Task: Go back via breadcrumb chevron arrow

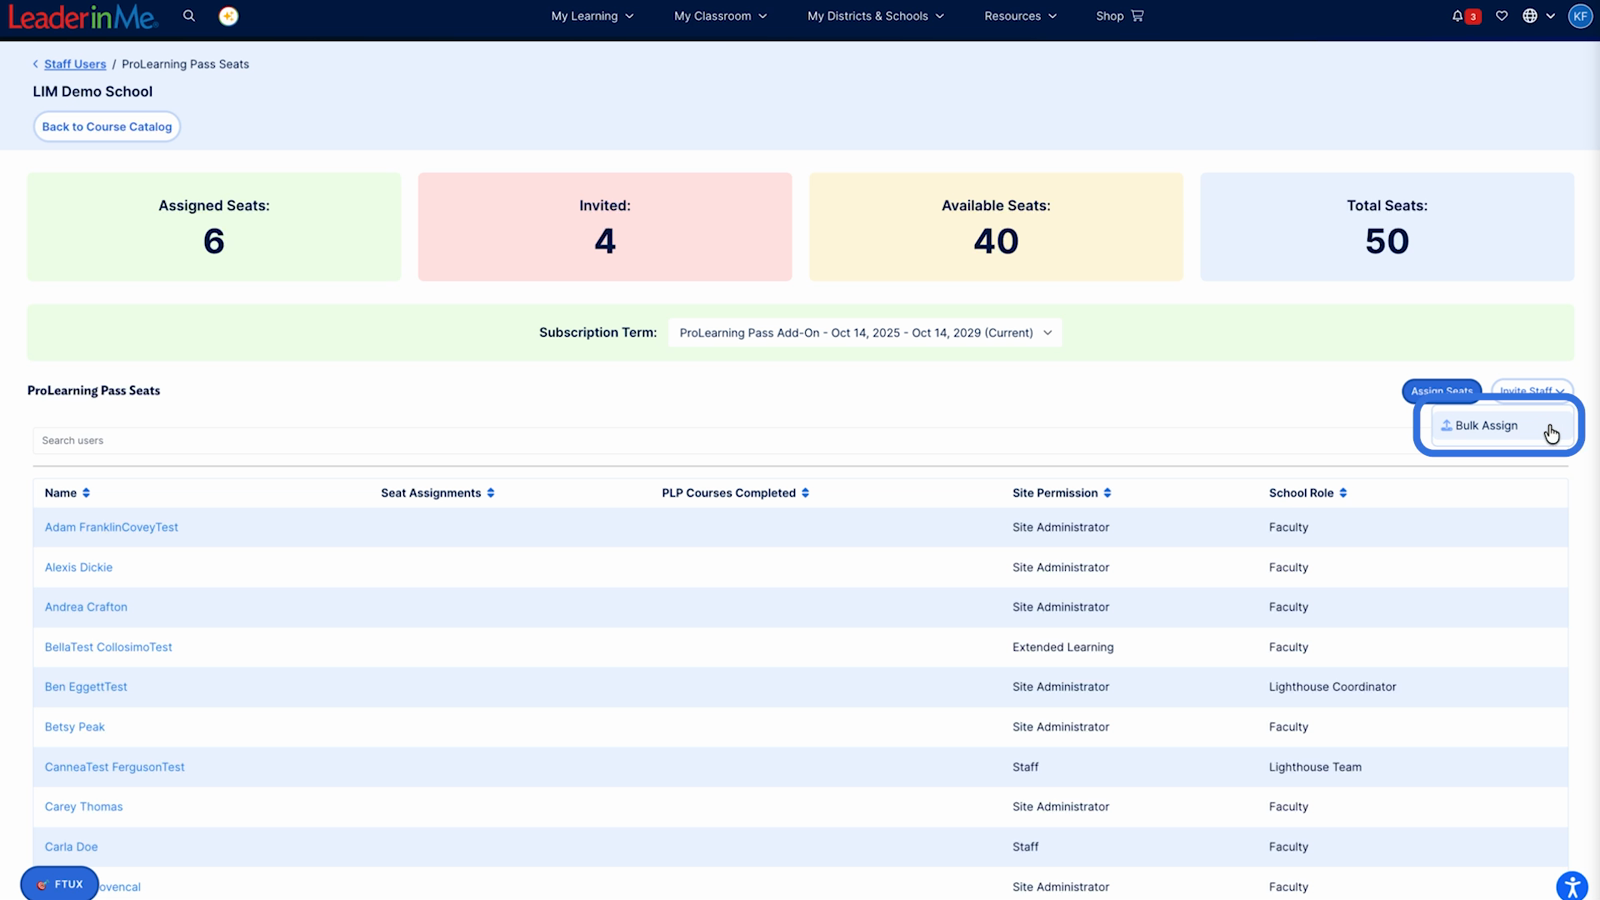Action: point(35,64)
